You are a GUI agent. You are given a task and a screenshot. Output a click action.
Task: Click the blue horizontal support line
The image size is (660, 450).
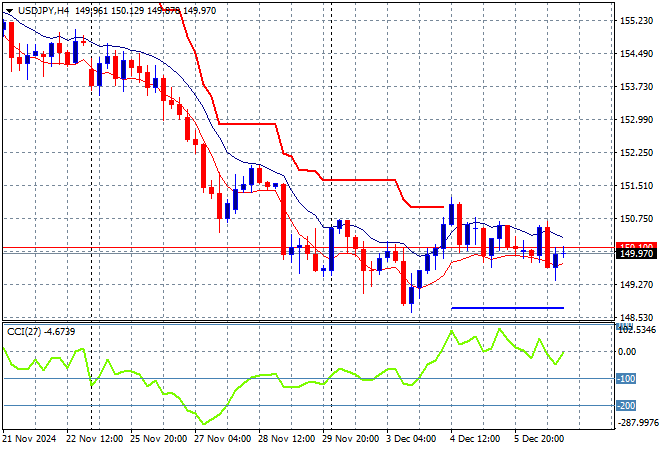click(507, 308)
